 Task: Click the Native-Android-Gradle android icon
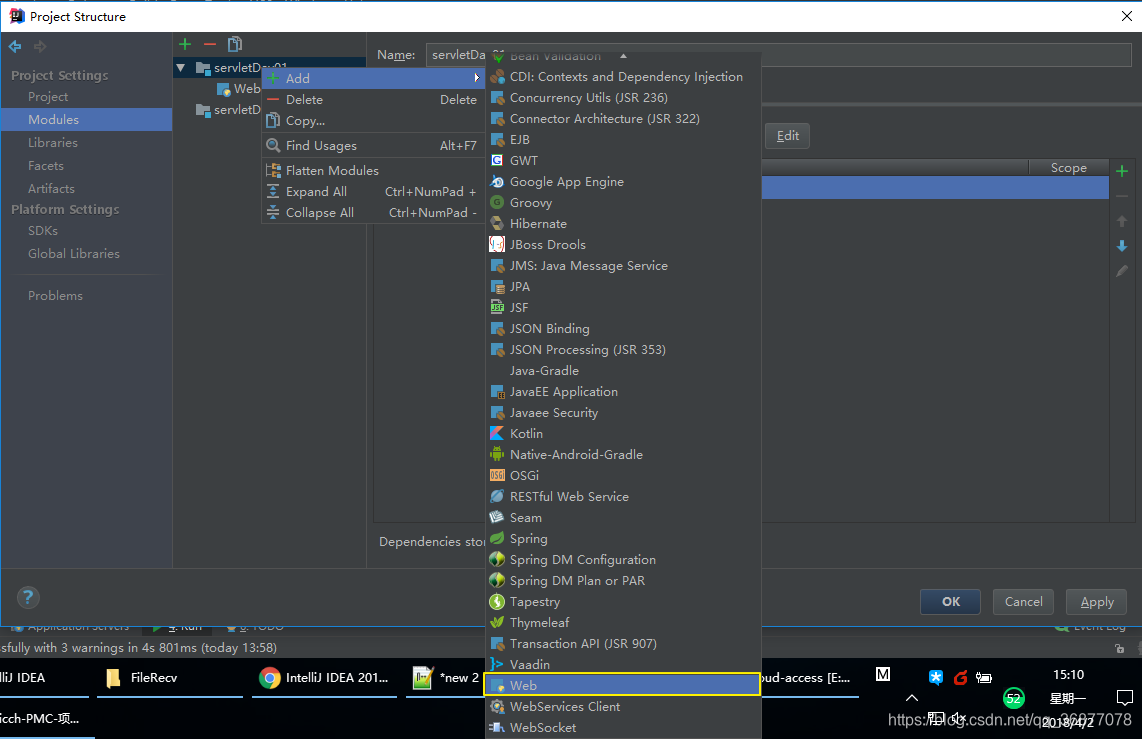(497, 454)
